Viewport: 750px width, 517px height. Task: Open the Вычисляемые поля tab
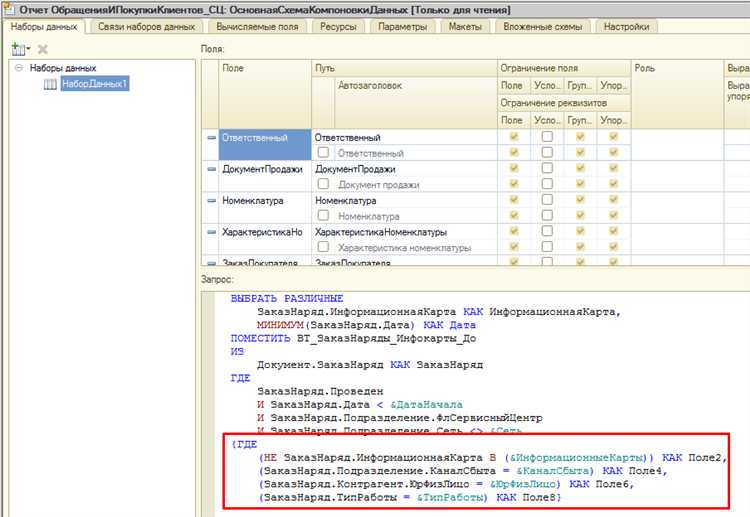click(x=257, y=27)
